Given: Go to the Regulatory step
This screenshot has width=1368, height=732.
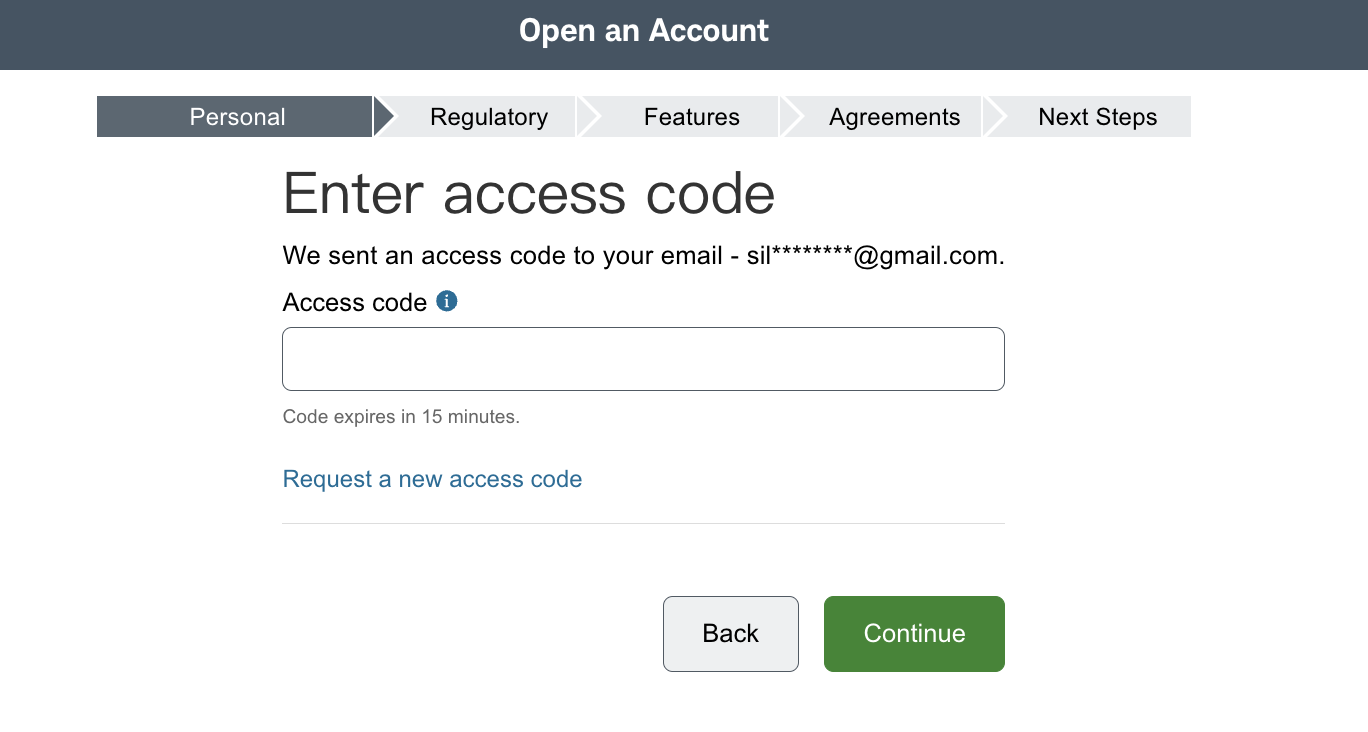Looking at the screenshot, I should point(489,117).
